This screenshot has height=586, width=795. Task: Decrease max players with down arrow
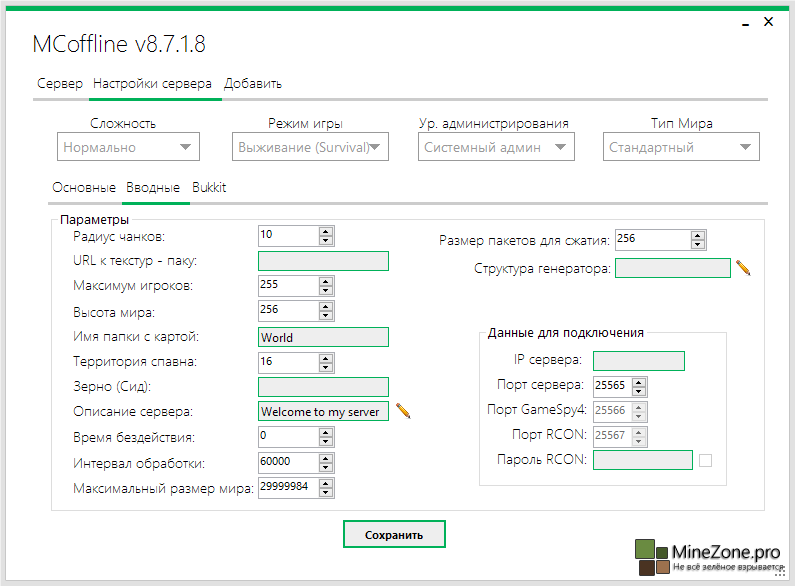point(326,290)
